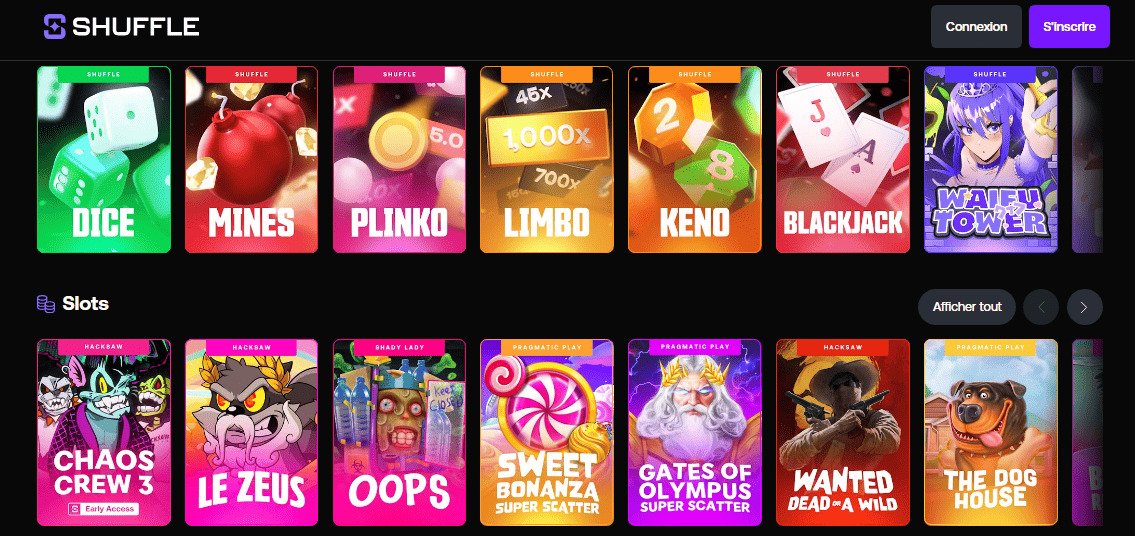Open the Le Zeus slot
This screenshot has width=1135, height=536.
pos(251,432)
